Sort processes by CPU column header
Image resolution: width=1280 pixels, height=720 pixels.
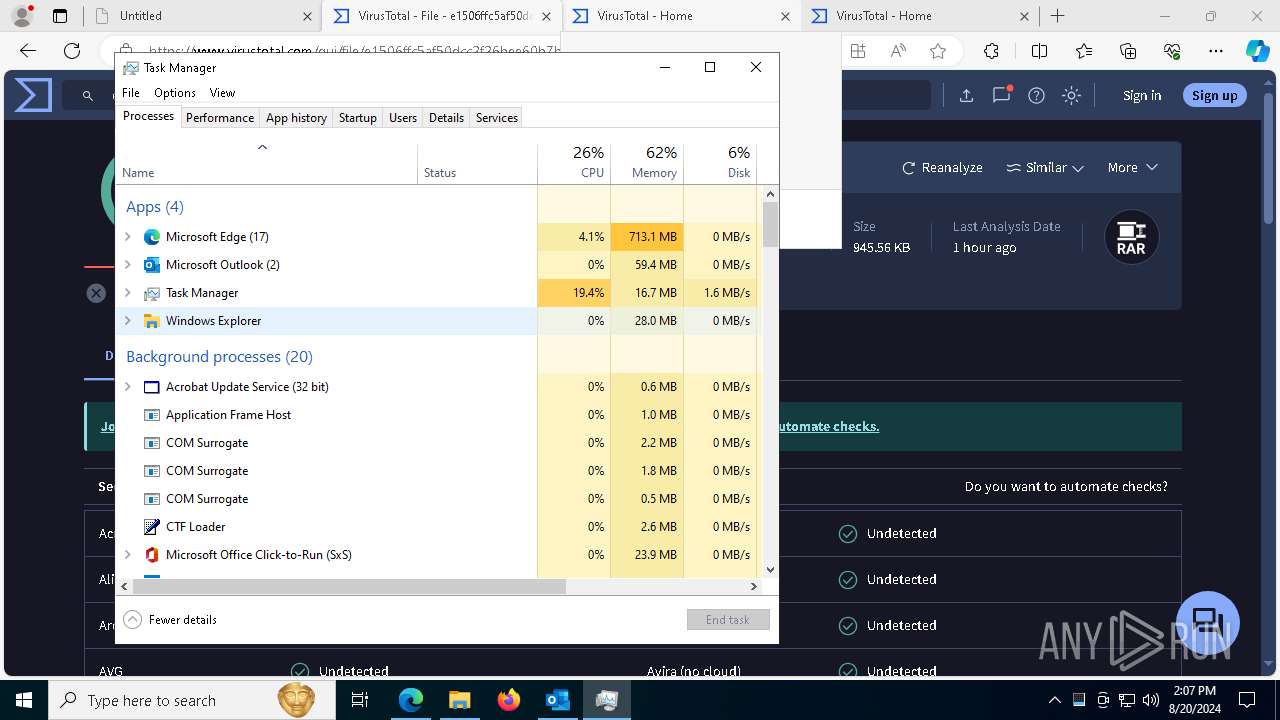click(574, 163)
